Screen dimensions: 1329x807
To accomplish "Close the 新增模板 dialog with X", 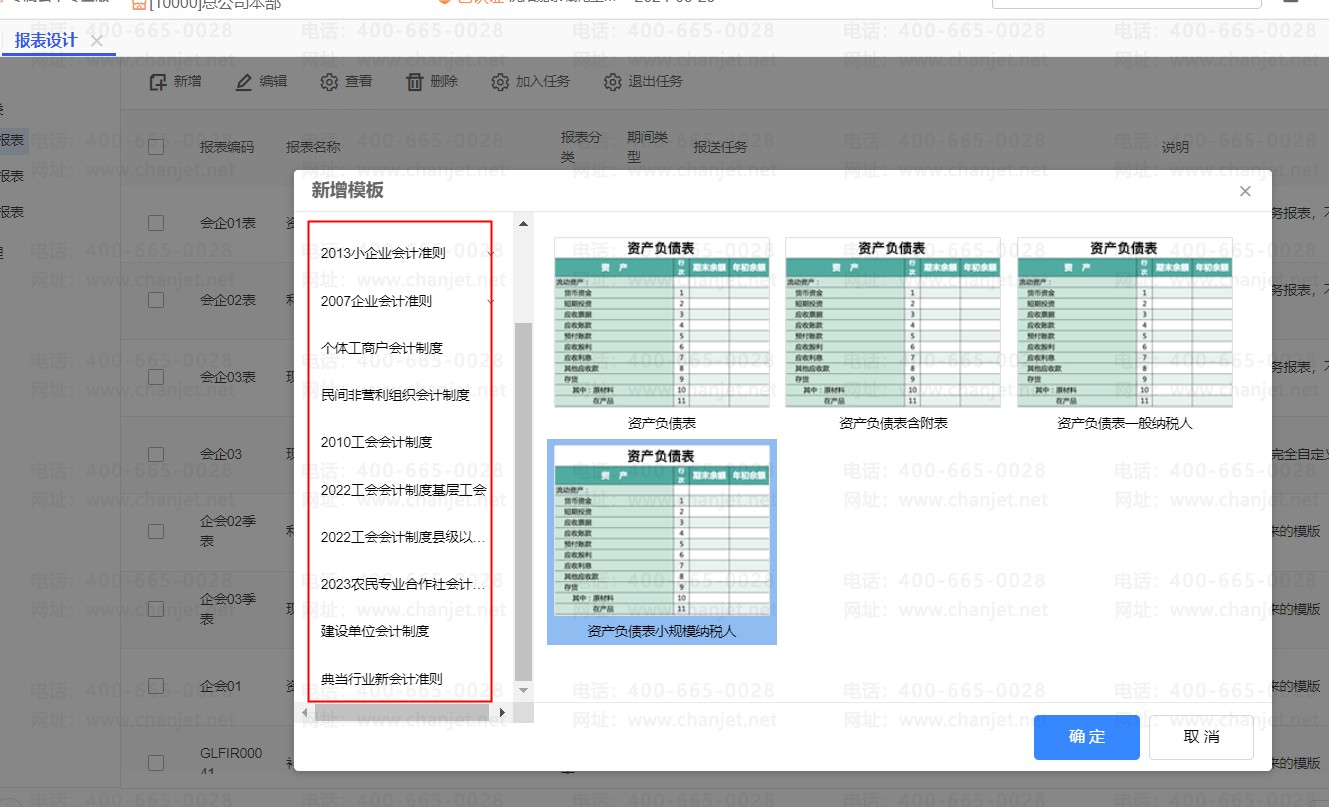I will (x=1245, y=191).
